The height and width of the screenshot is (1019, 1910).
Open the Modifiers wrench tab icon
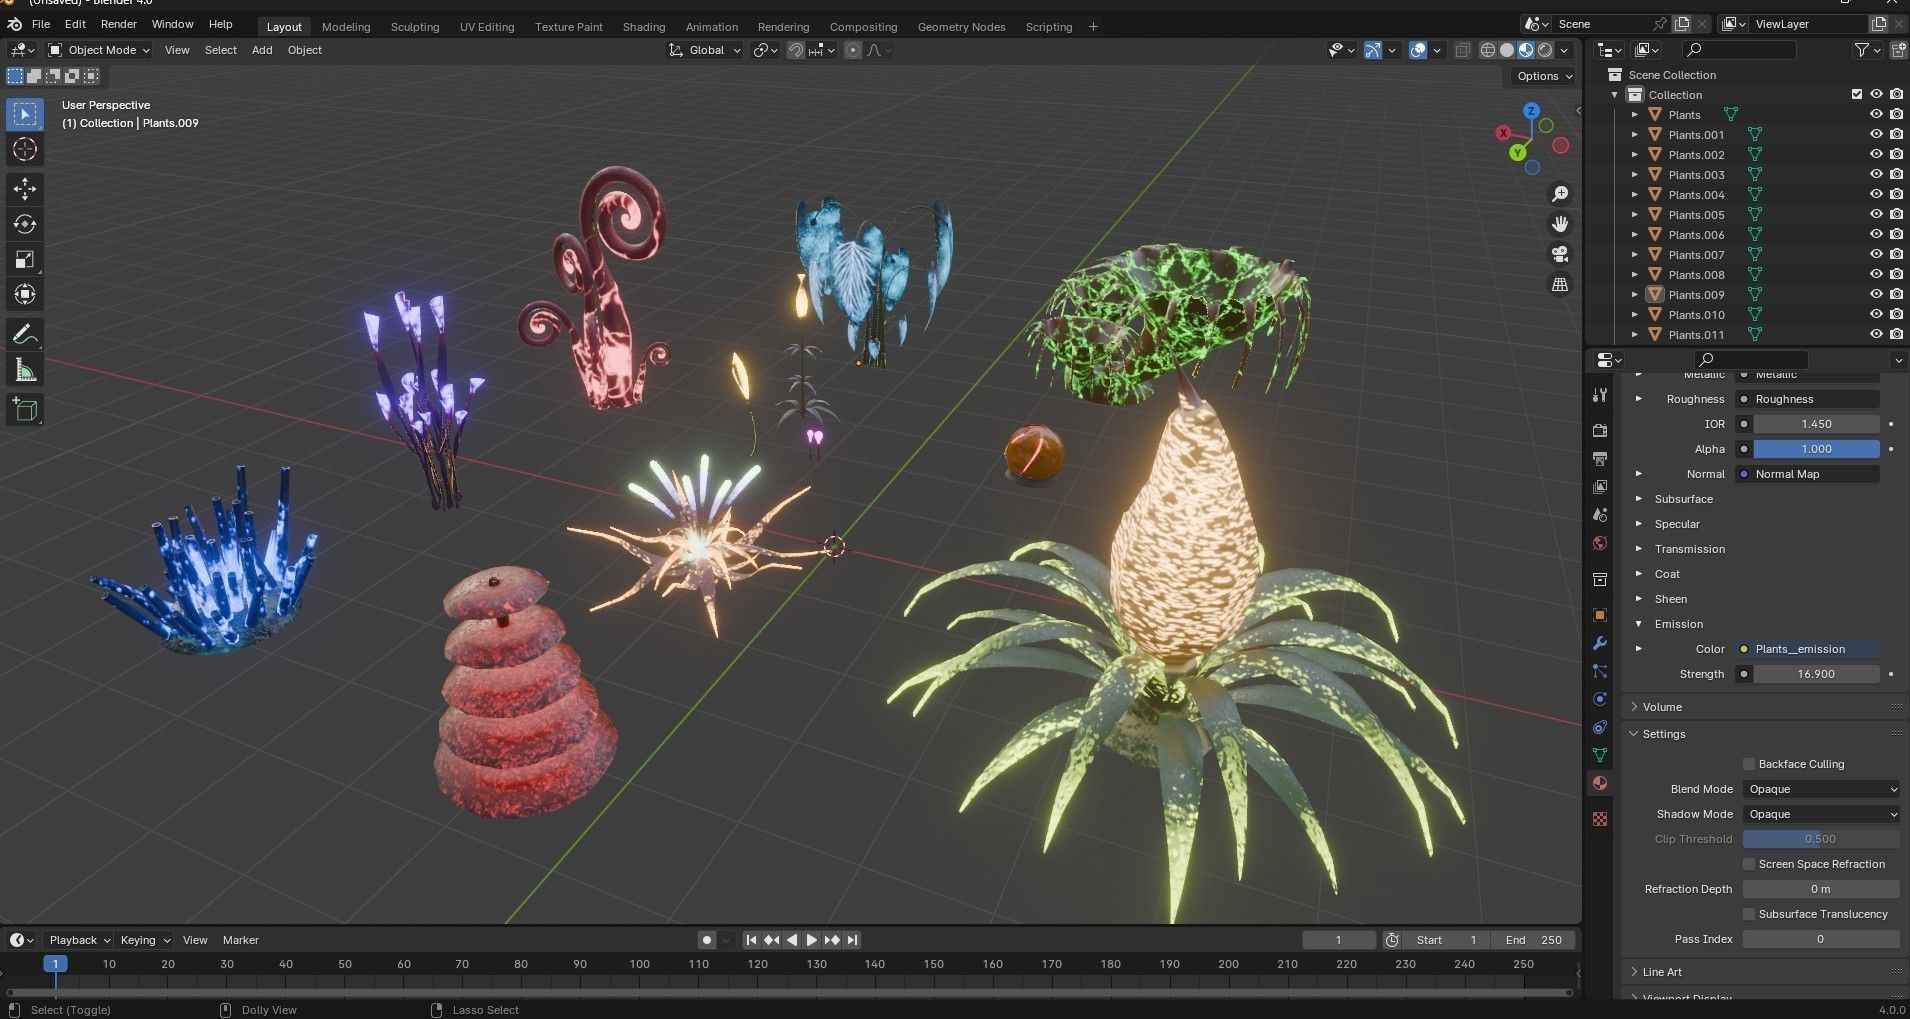pos(1600,643)
